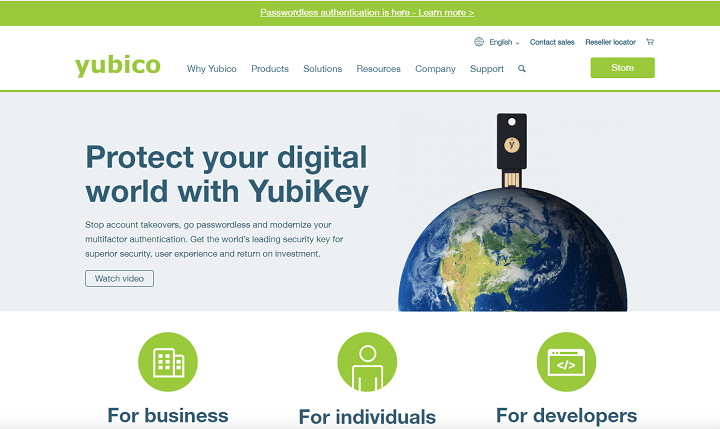Click the search magnifier icon
The image size is (720, 429).
click(x=522, y=69)
